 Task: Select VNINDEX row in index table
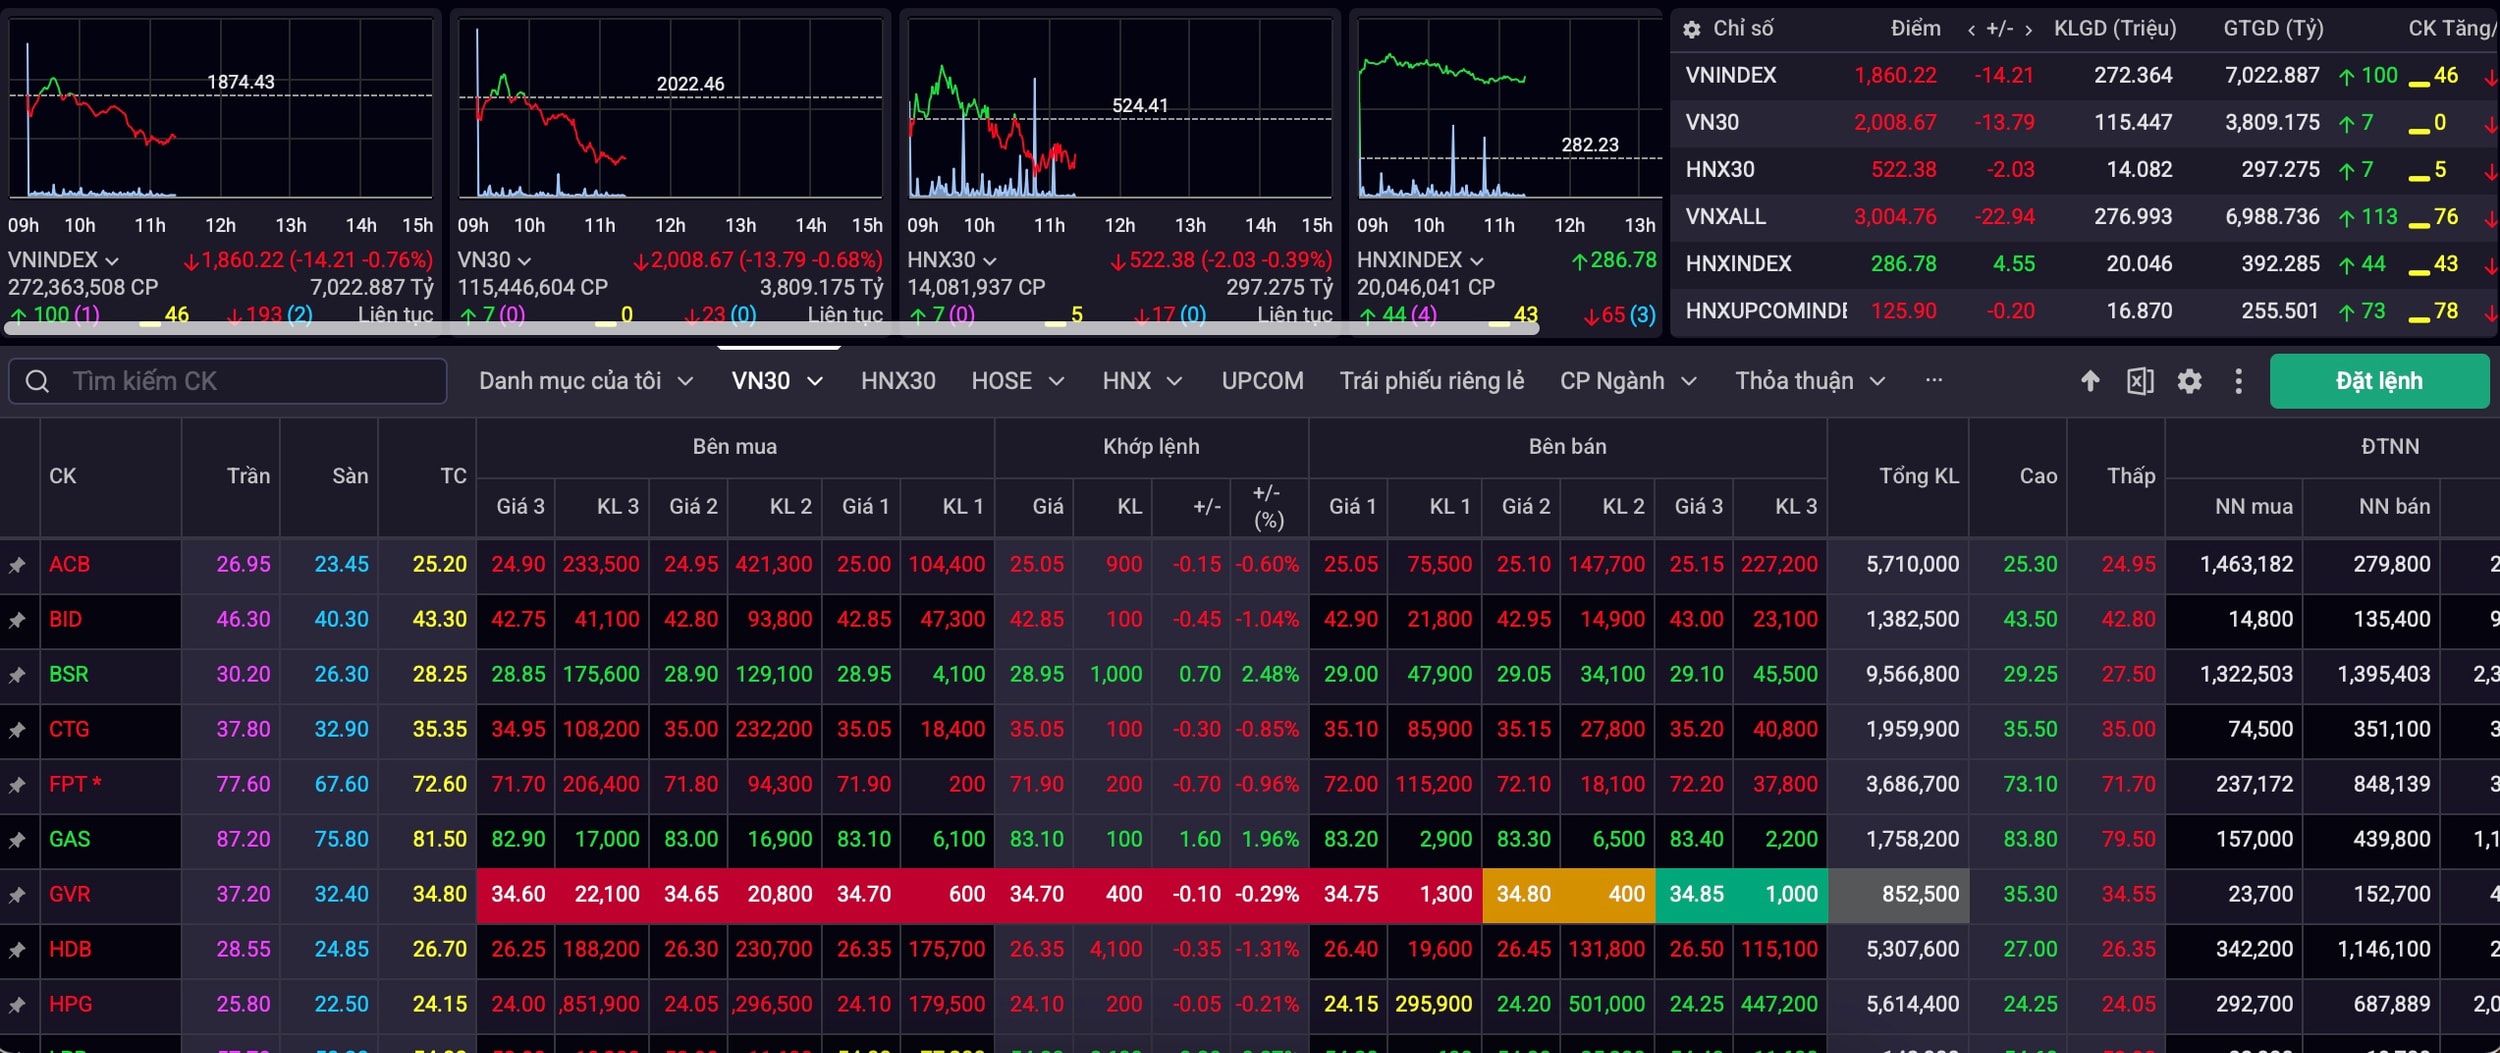point(2085,76)
